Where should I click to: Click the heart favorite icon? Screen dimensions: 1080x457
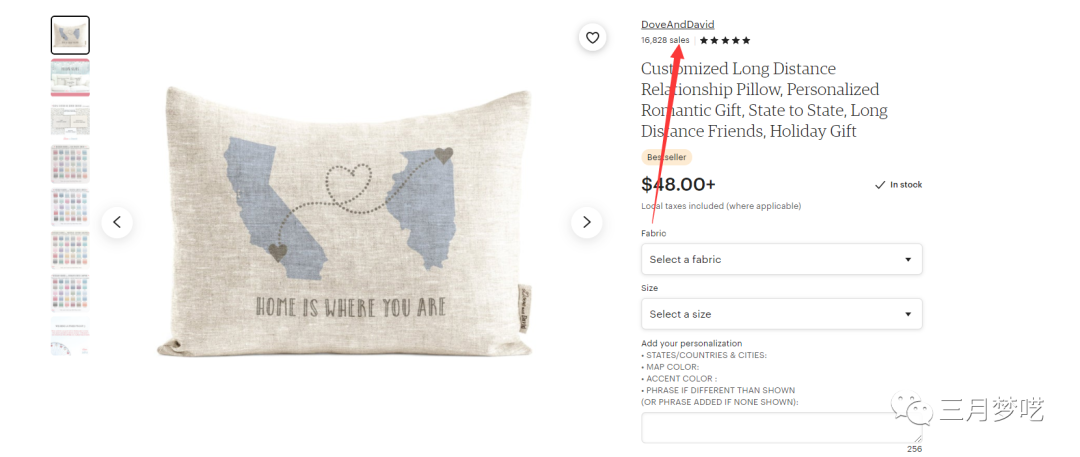click(x=592, y=38)
